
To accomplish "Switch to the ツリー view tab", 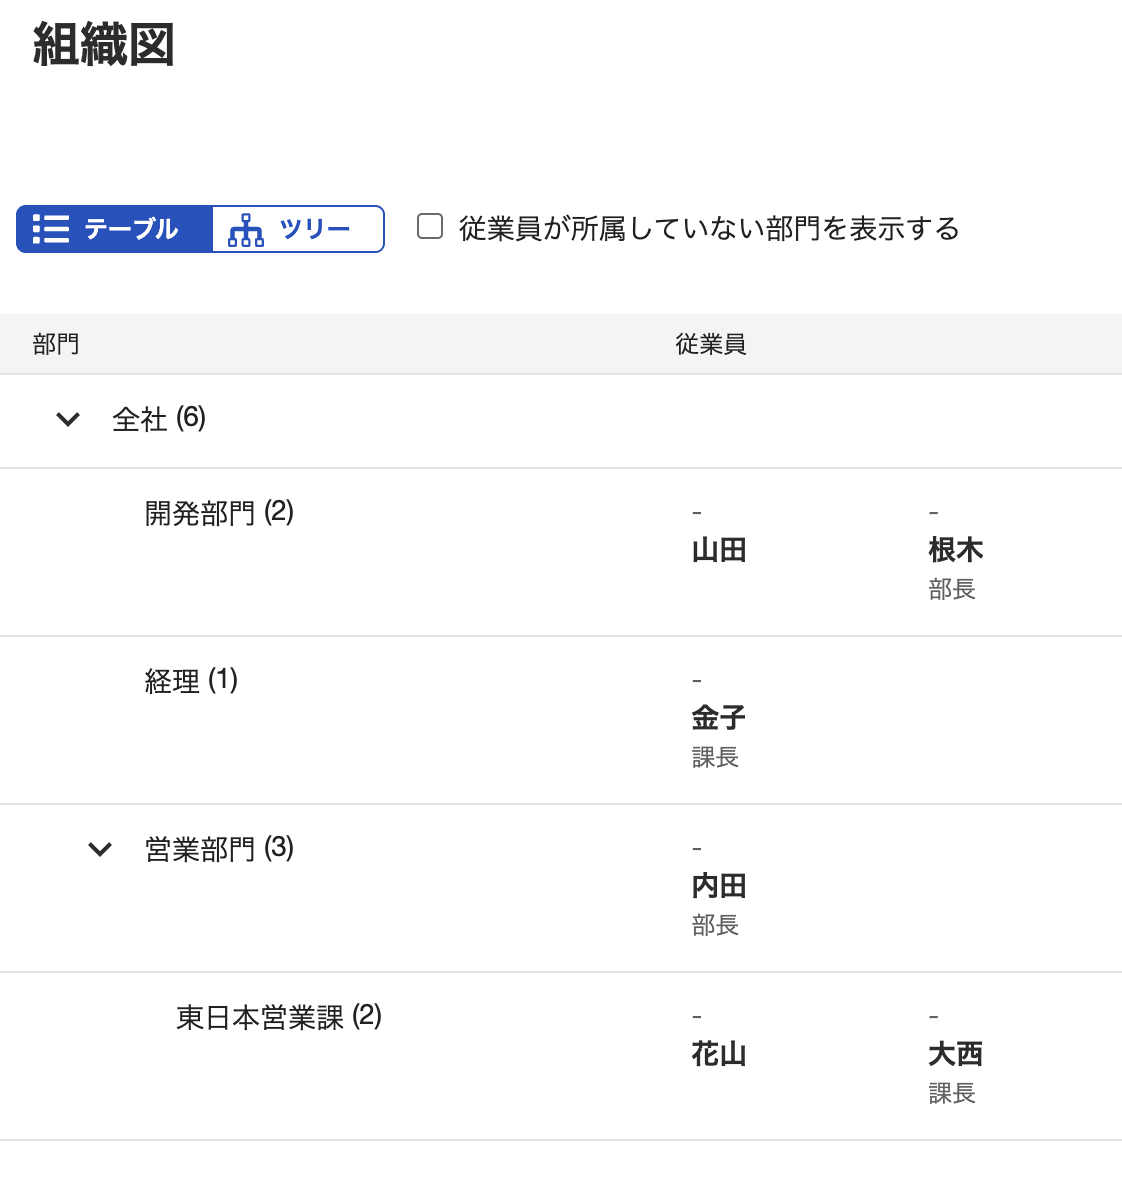I will (x=298, y=229).
